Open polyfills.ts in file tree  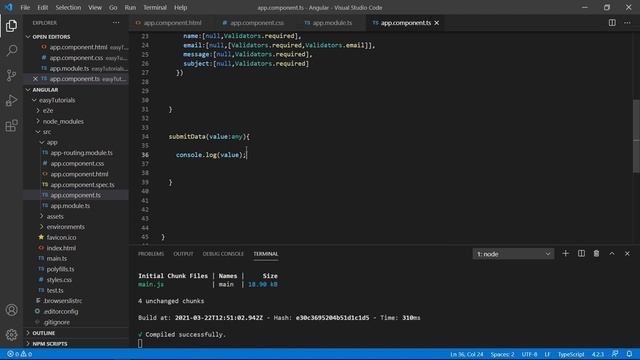[60, 269]
